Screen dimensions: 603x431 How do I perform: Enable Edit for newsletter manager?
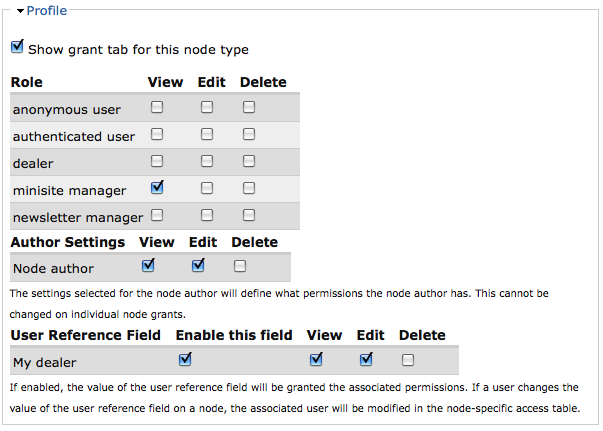[x=207, y=214]
